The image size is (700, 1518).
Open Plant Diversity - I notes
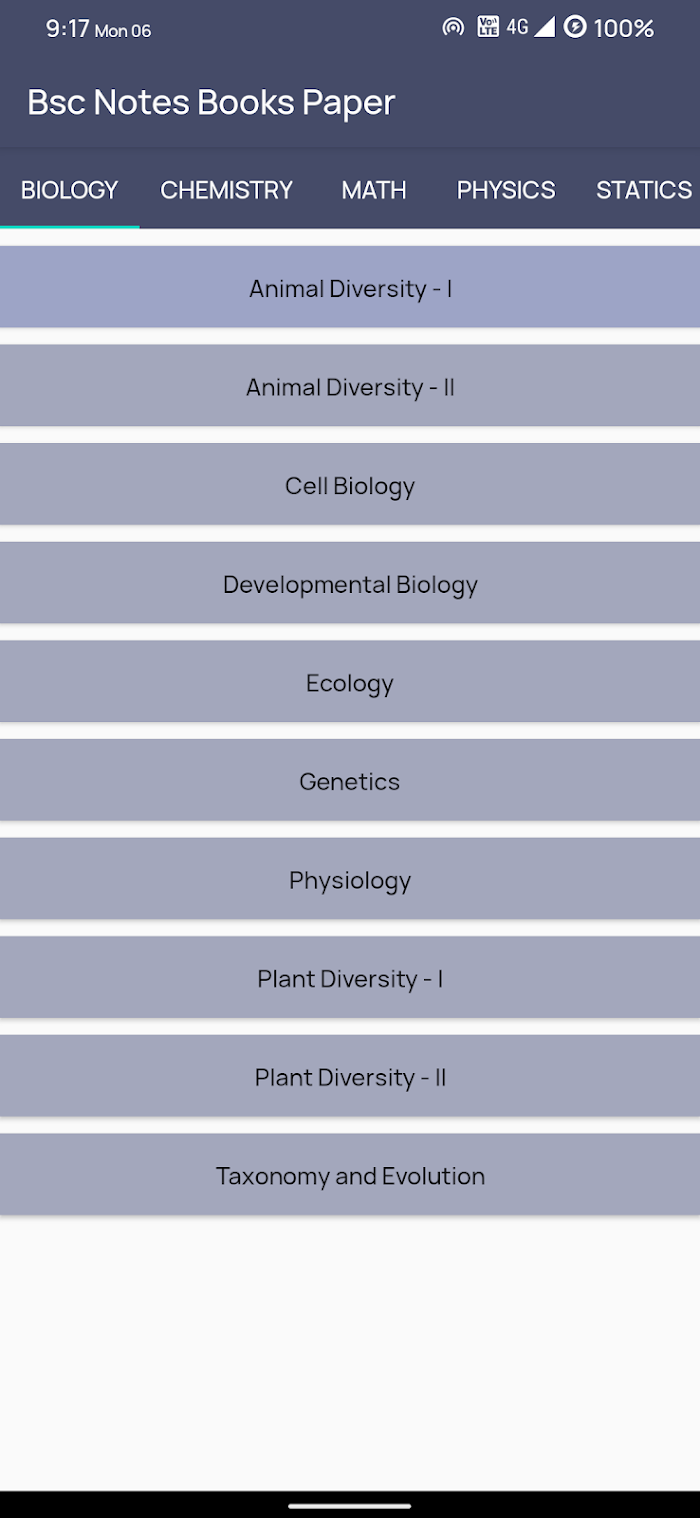(350, 978)
